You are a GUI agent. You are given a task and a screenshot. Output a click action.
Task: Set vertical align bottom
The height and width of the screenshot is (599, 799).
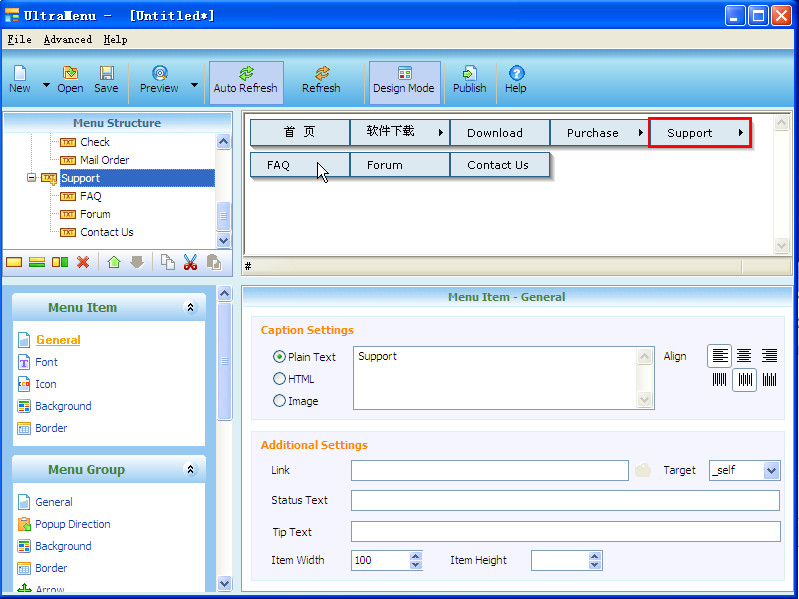(x=769, y=379)
